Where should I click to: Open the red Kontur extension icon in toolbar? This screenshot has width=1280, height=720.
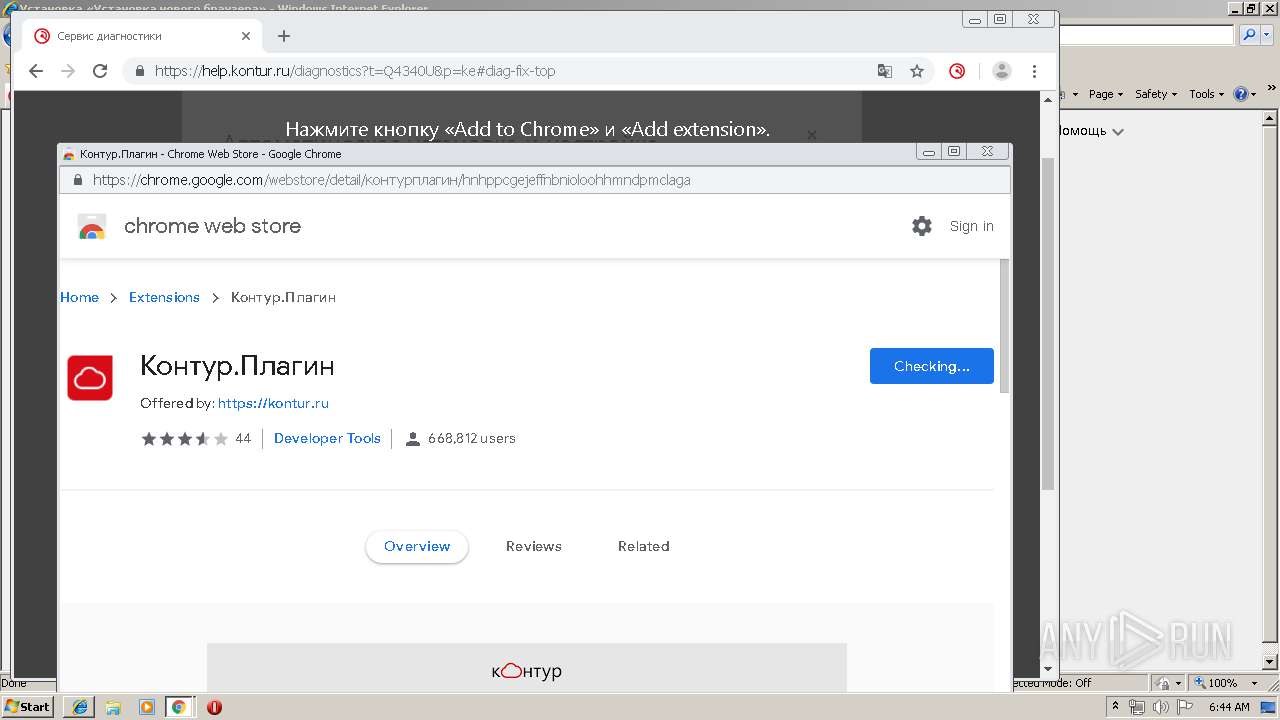click(957, 71)
